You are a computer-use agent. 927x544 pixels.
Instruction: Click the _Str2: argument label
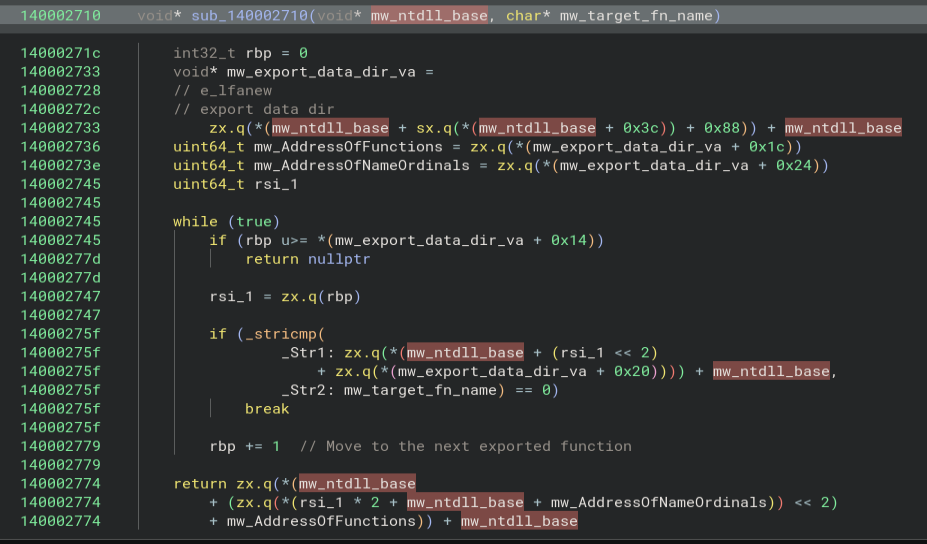coord(307,390)
